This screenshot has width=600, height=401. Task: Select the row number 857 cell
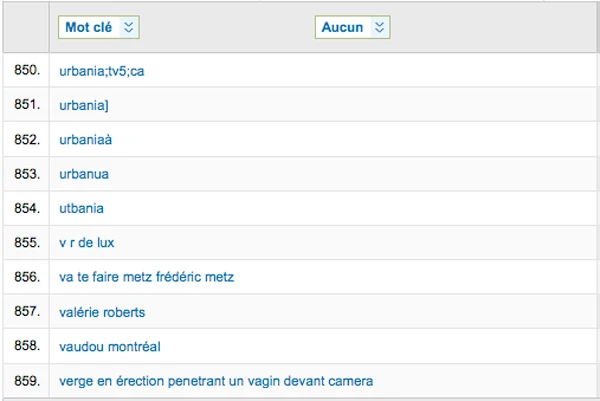coord(26,312)
